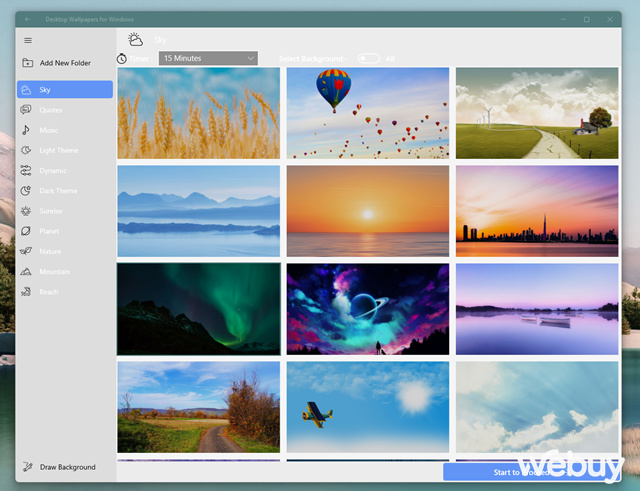Click the Select Background label text
640x491 pixels.
pyautogui.click(x=313, y=59)
